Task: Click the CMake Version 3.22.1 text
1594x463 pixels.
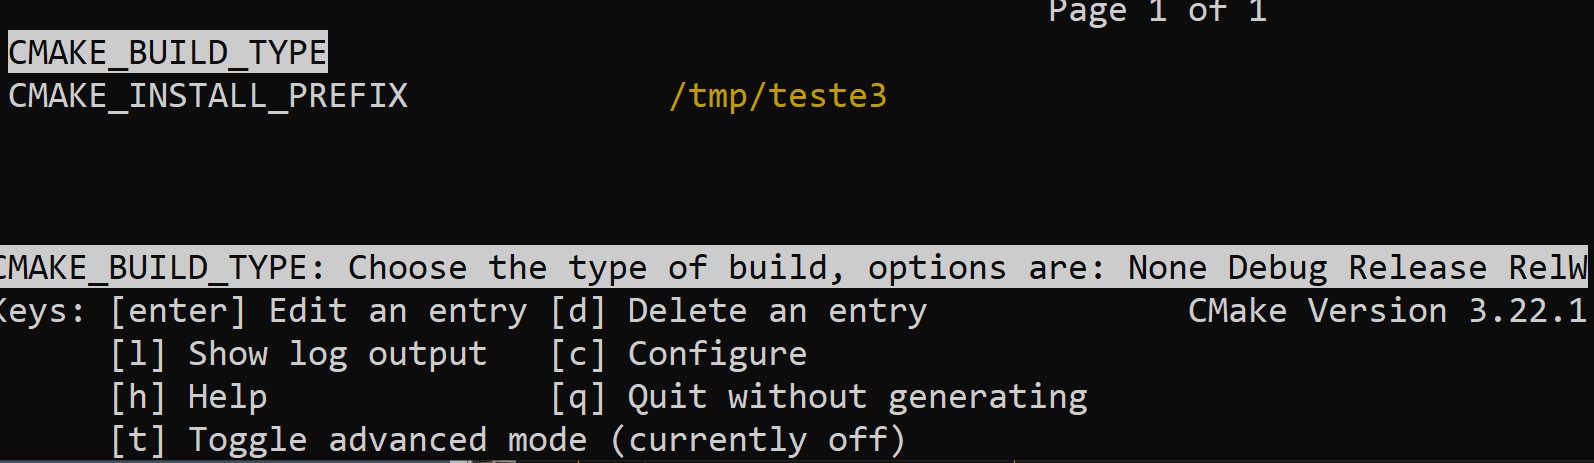Action: point(1387,312)
